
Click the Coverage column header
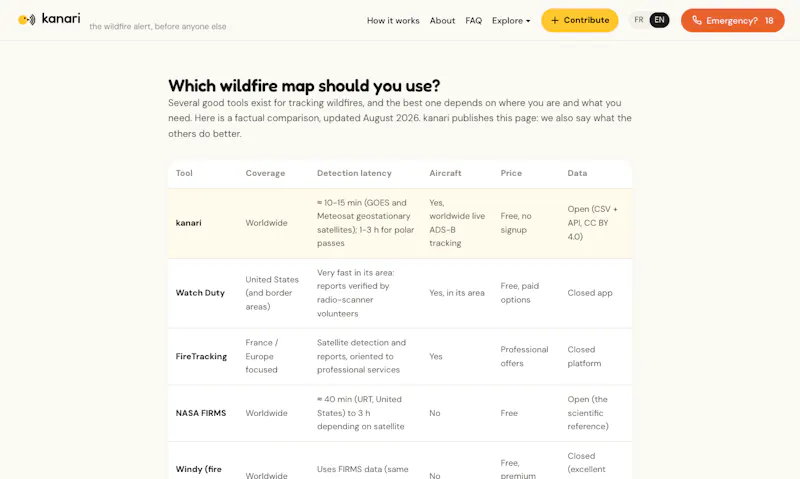[265, 173]
